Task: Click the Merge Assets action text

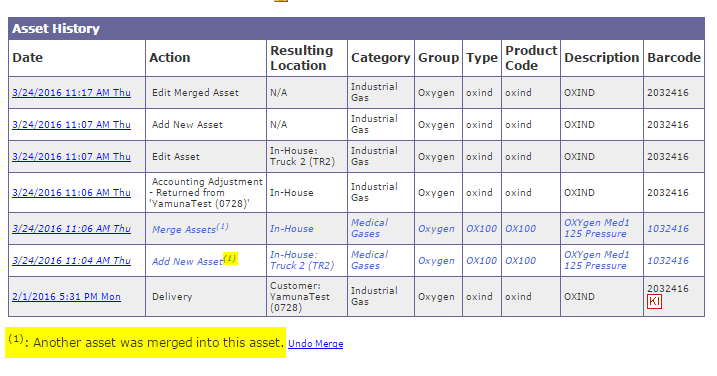Action: (184, 229)
